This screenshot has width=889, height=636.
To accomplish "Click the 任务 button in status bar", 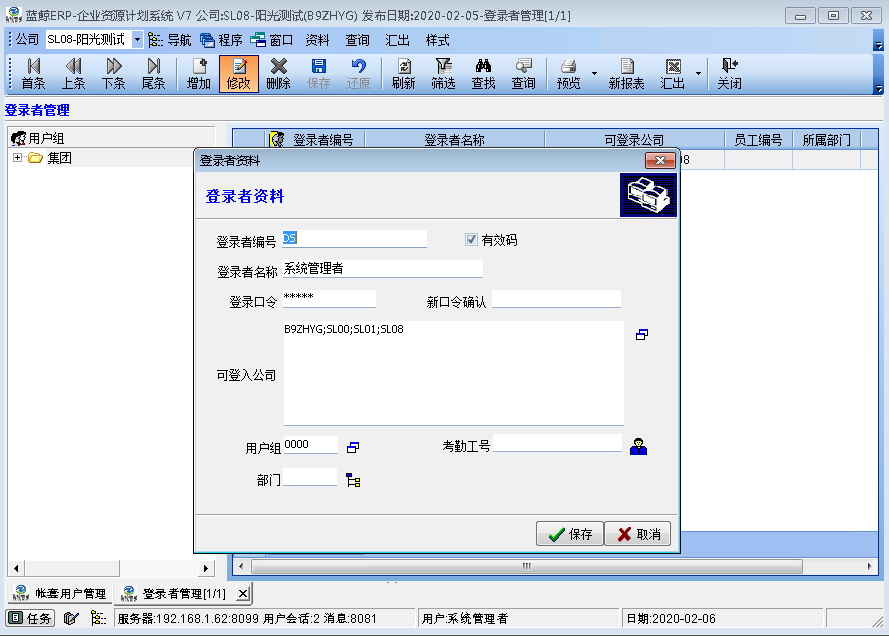I will 31,618.
